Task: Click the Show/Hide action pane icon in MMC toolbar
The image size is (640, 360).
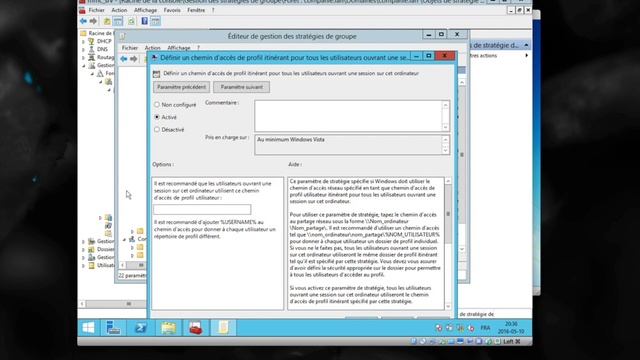Action: (156, 21)
